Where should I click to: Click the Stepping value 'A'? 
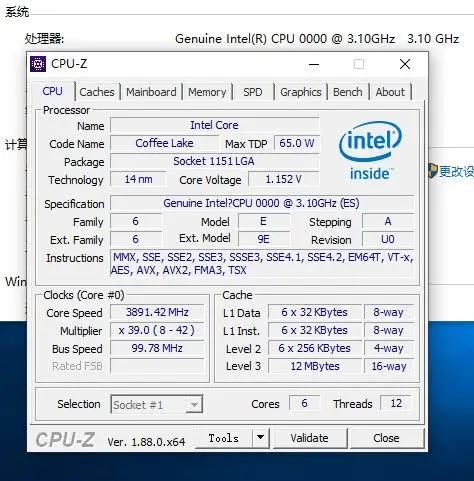click(388, 221)
